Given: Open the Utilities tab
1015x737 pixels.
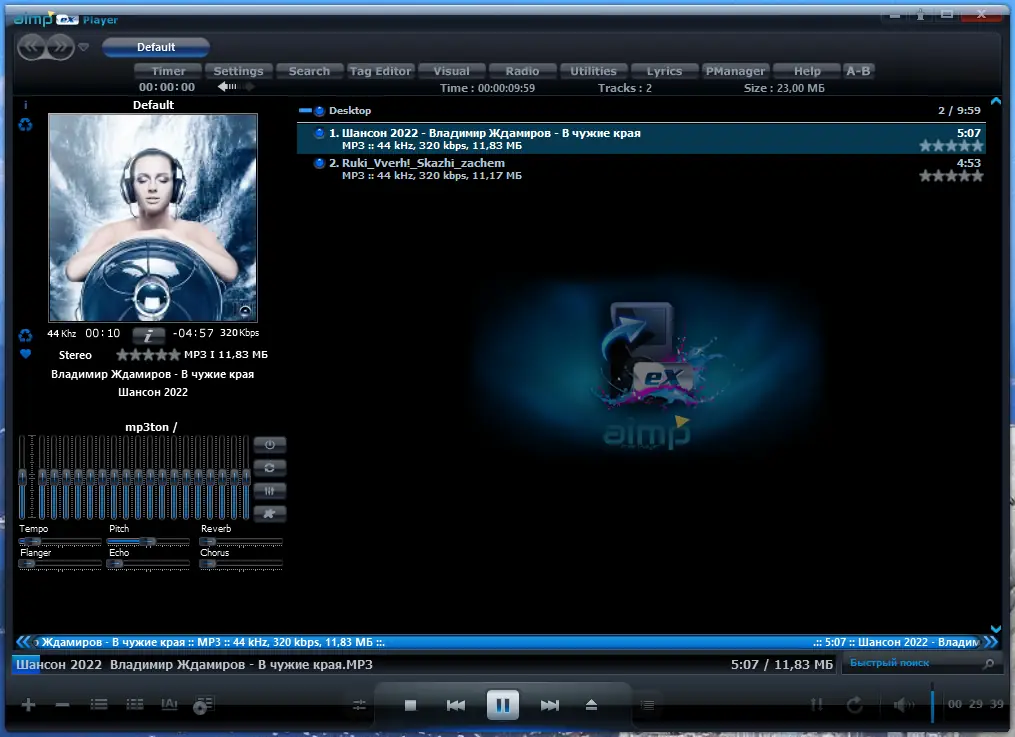Looking at the screenshot, I should coord(594,71).
